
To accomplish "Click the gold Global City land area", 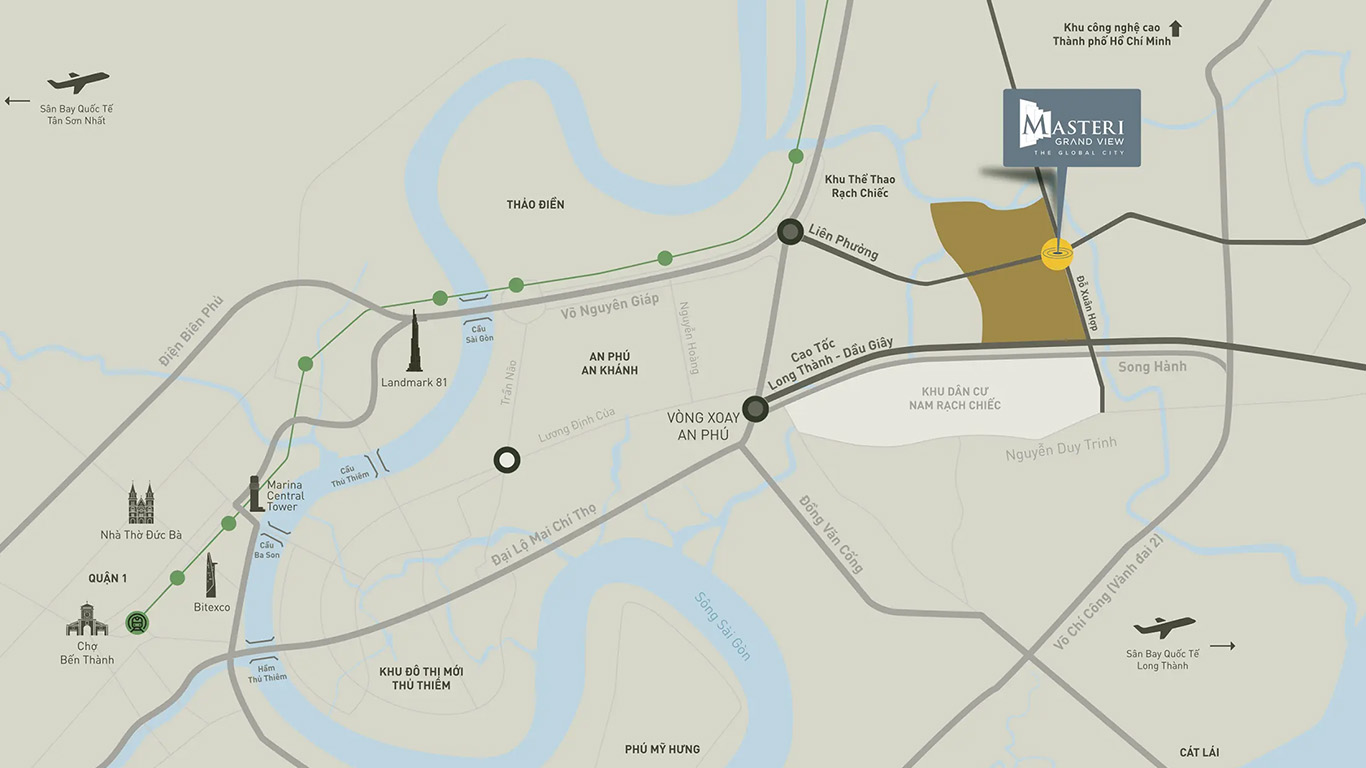I will point(1010,272).
